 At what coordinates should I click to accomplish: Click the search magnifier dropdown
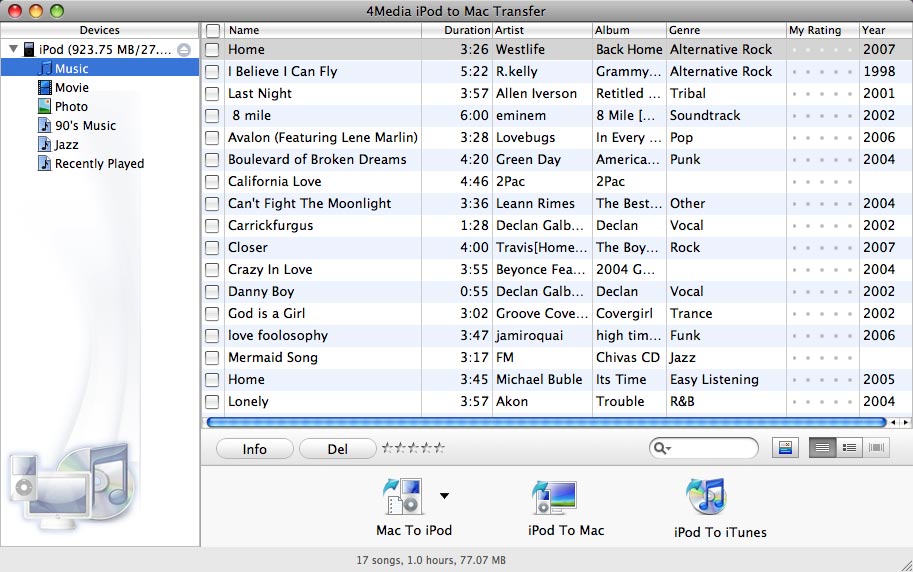point(663,448)
